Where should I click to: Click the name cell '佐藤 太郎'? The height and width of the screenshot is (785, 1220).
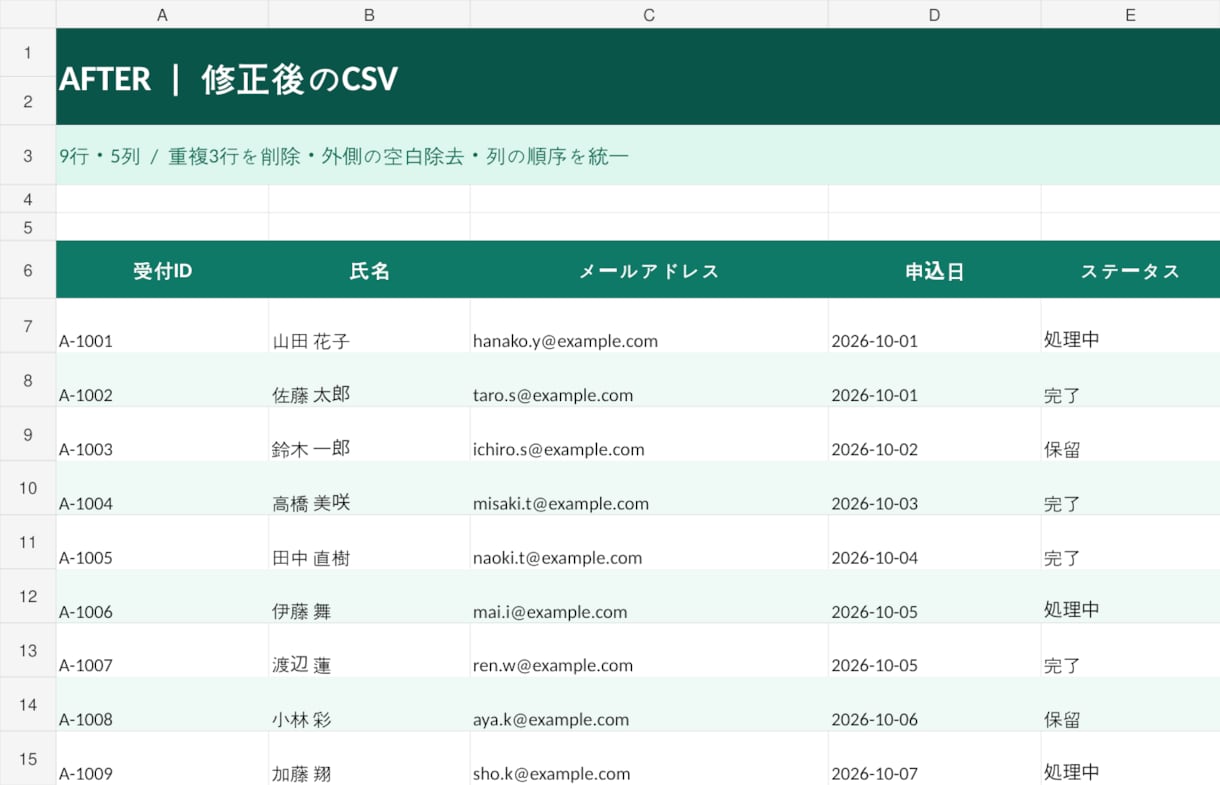[x=369, y=380]
